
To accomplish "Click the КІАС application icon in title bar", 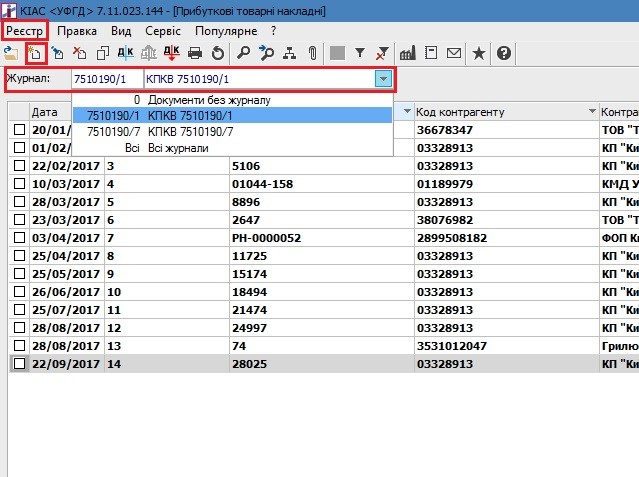I will point(9,11).
